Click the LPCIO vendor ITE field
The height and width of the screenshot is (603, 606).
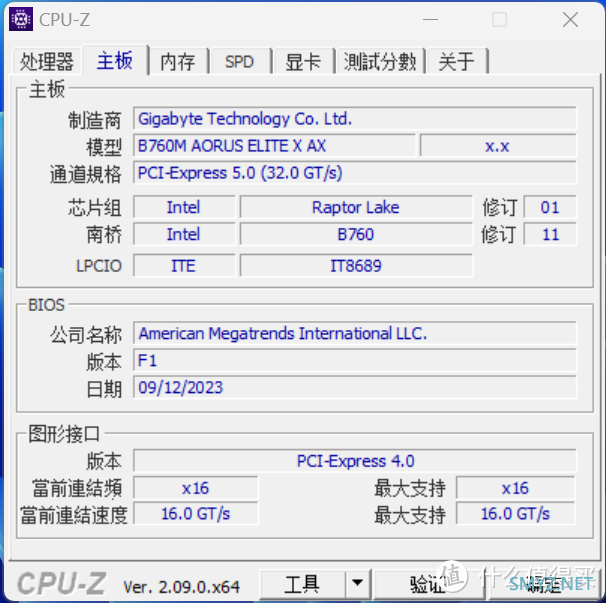[184, 266]
